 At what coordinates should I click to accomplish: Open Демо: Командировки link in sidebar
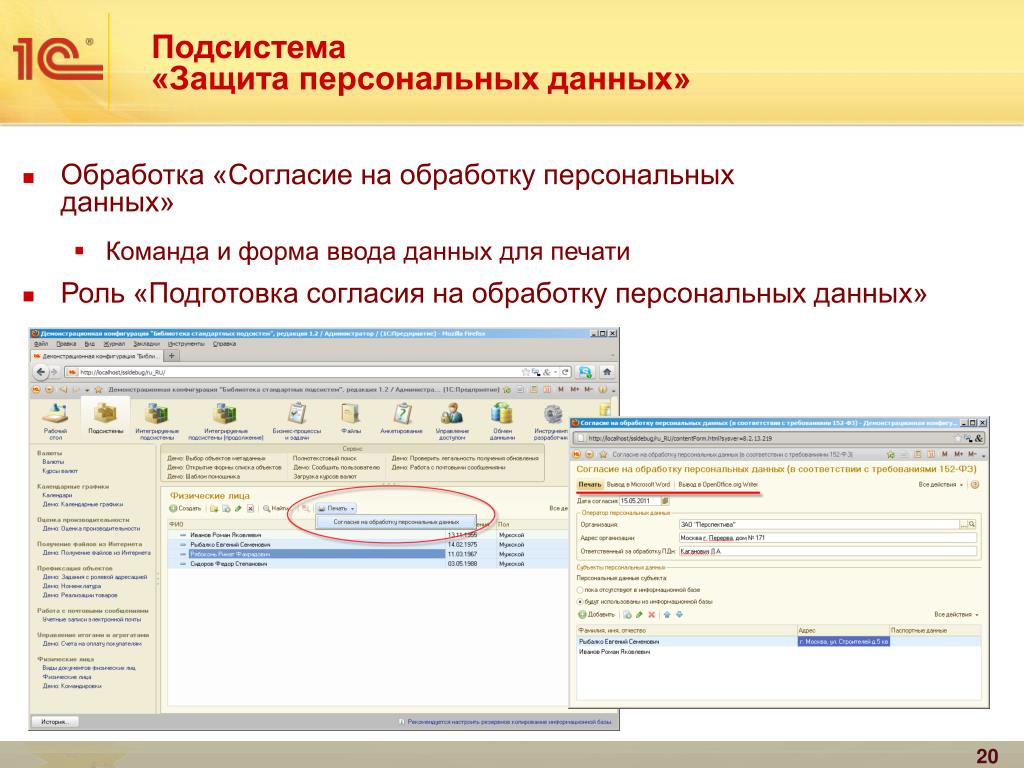pyautogui.click(x=72, y=686)
